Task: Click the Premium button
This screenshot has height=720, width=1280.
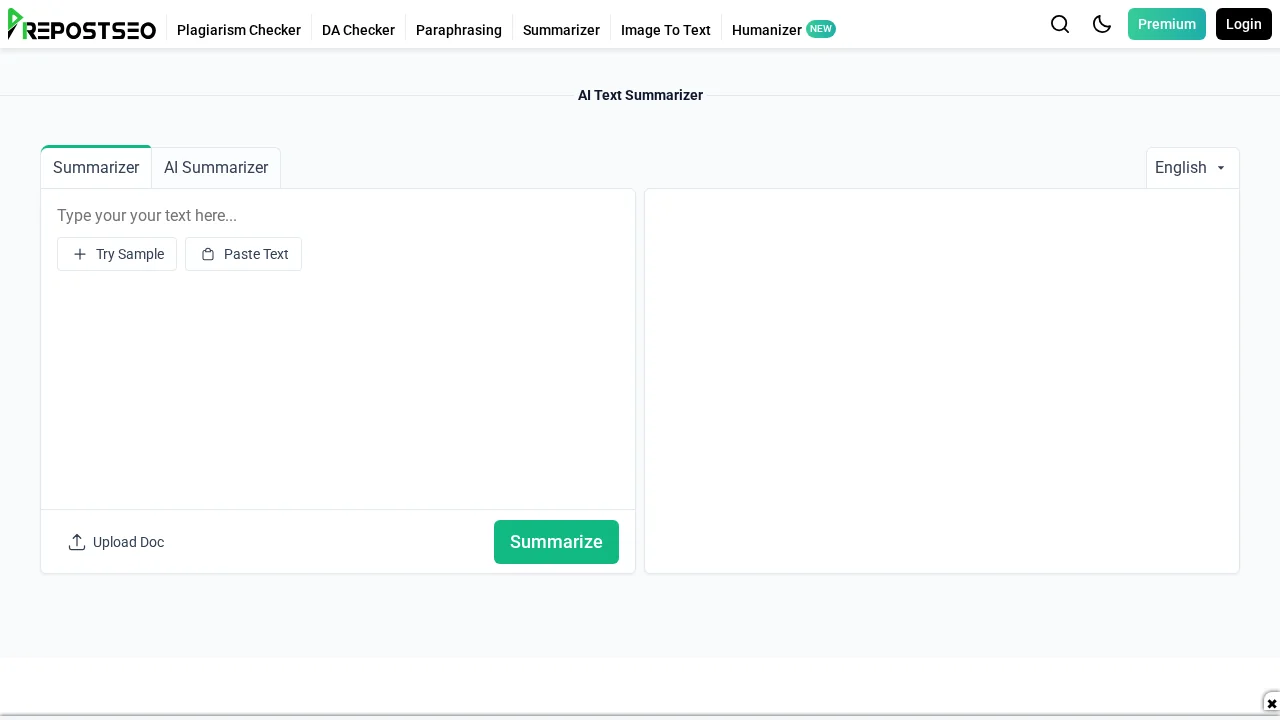Action: [1166, 24]
